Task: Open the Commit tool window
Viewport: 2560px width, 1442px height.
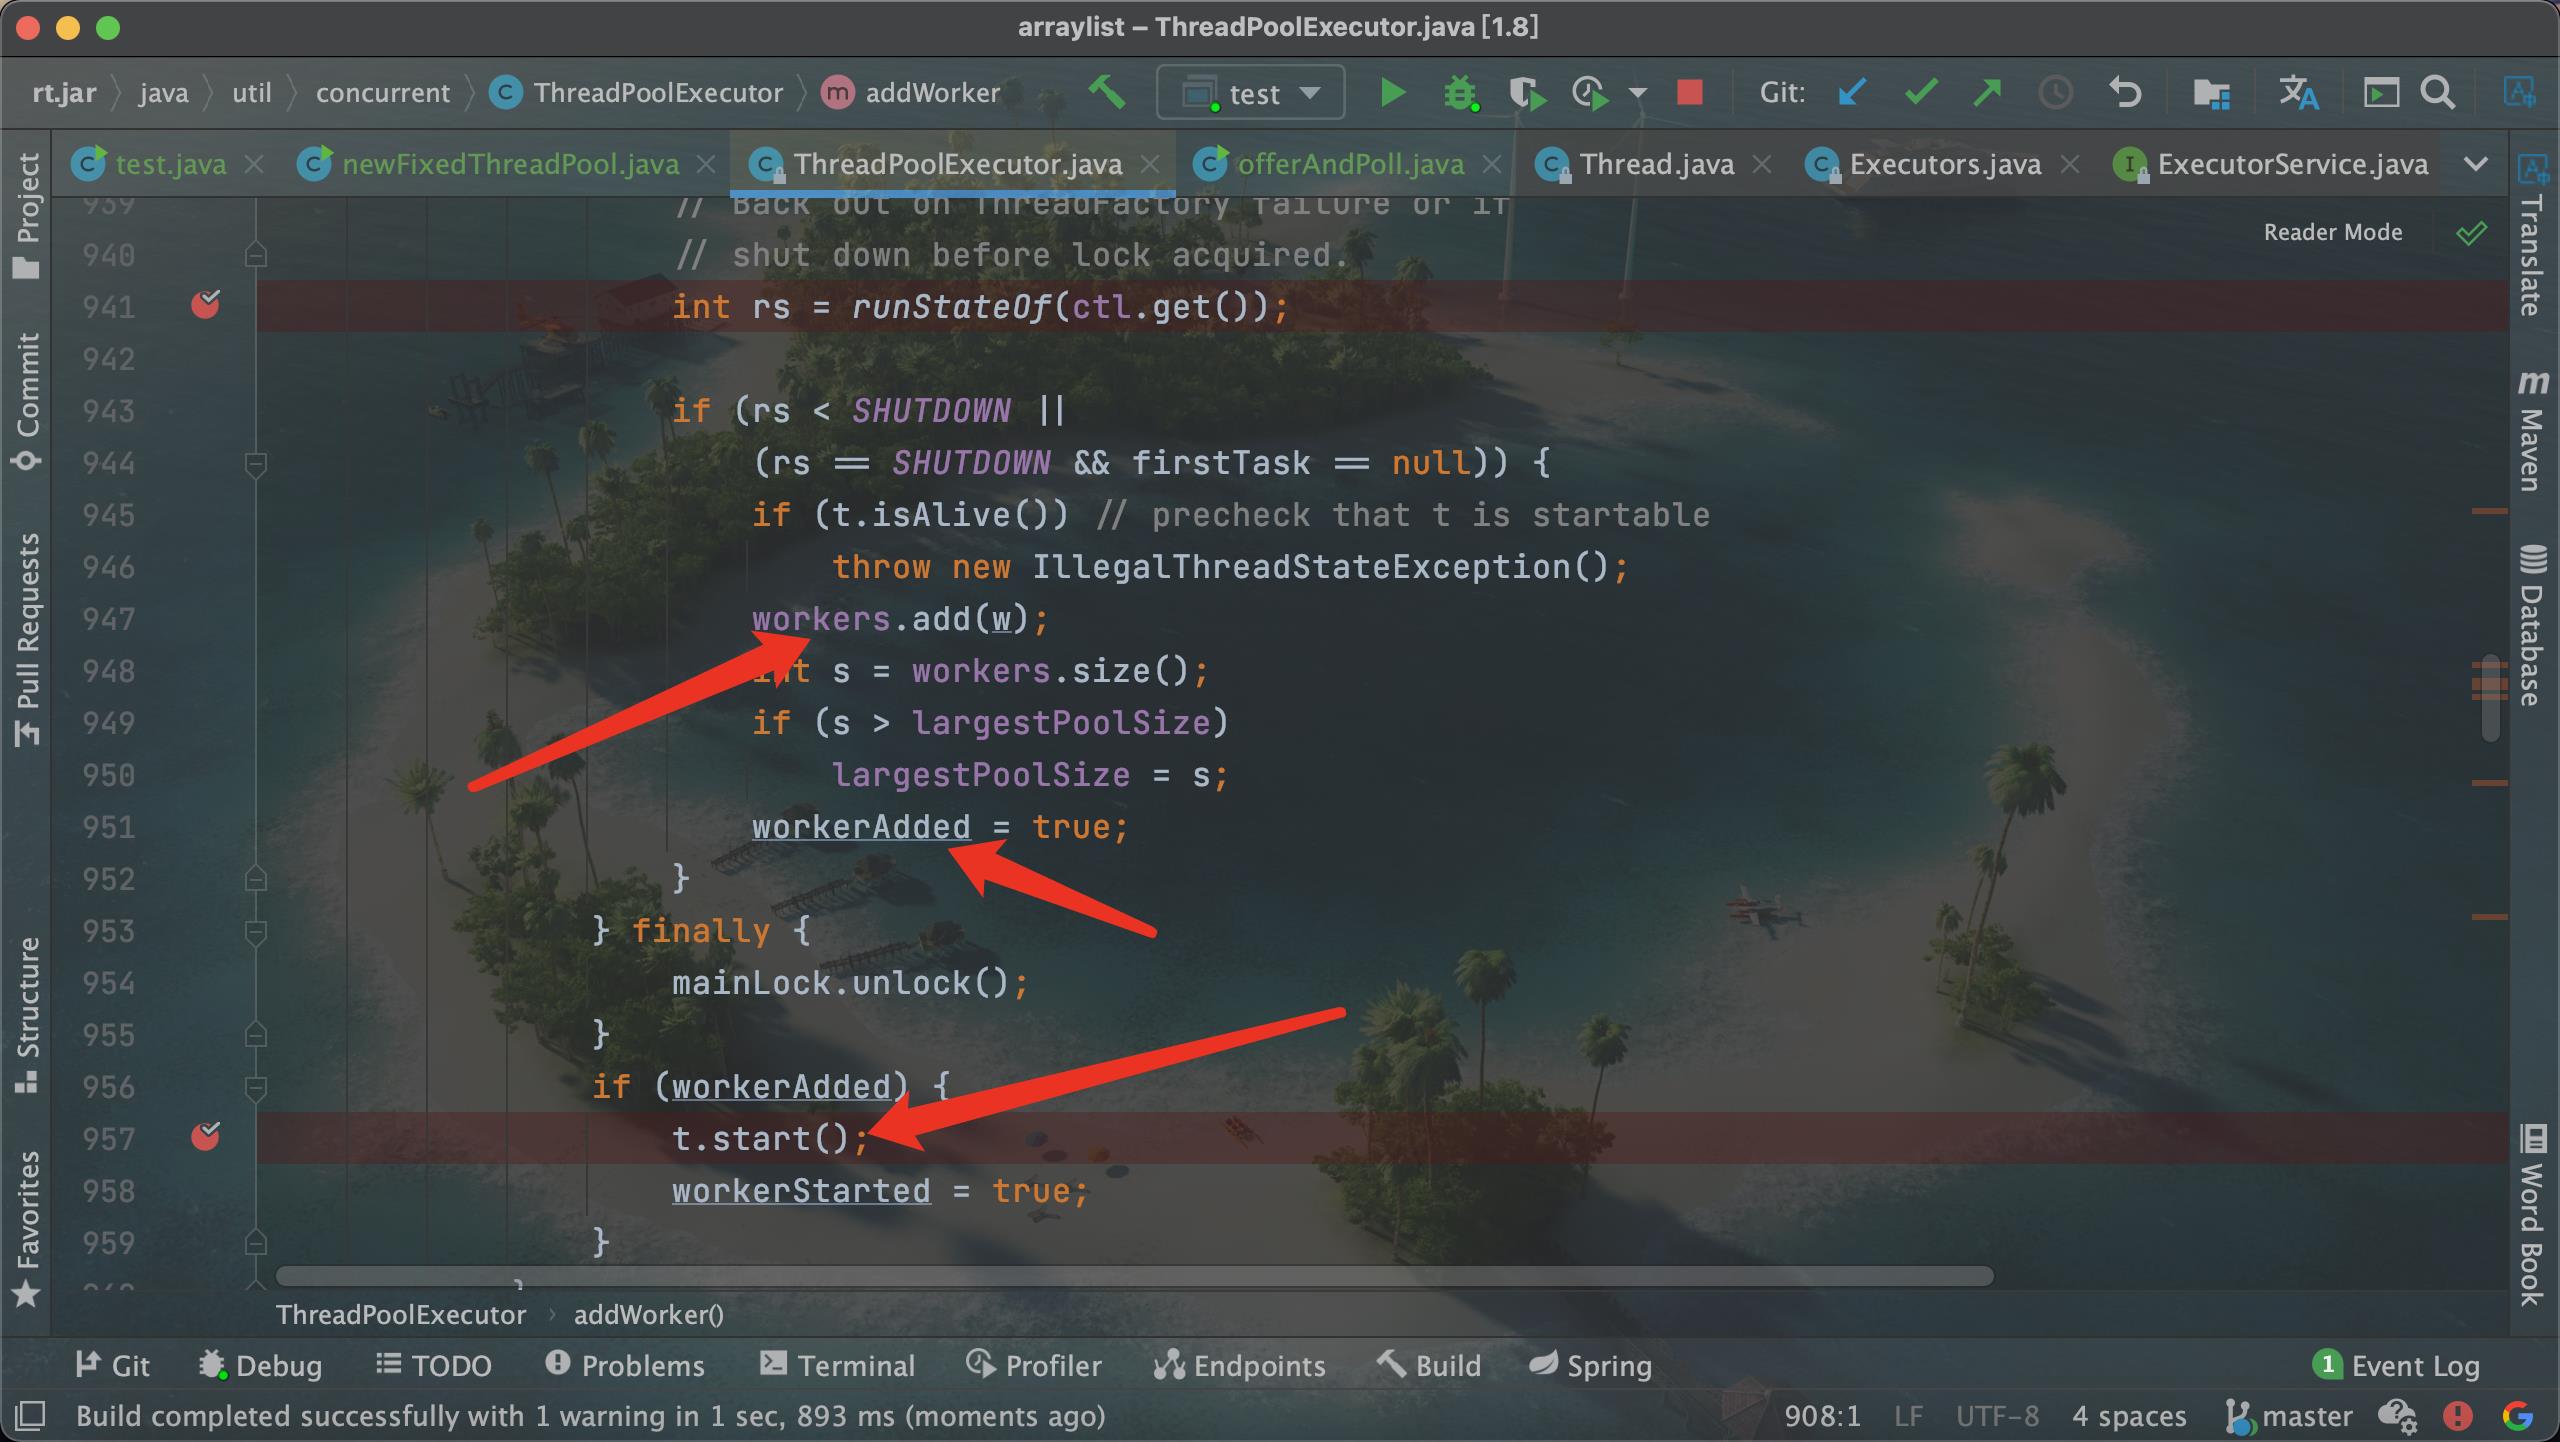Action: click(27, 402)
